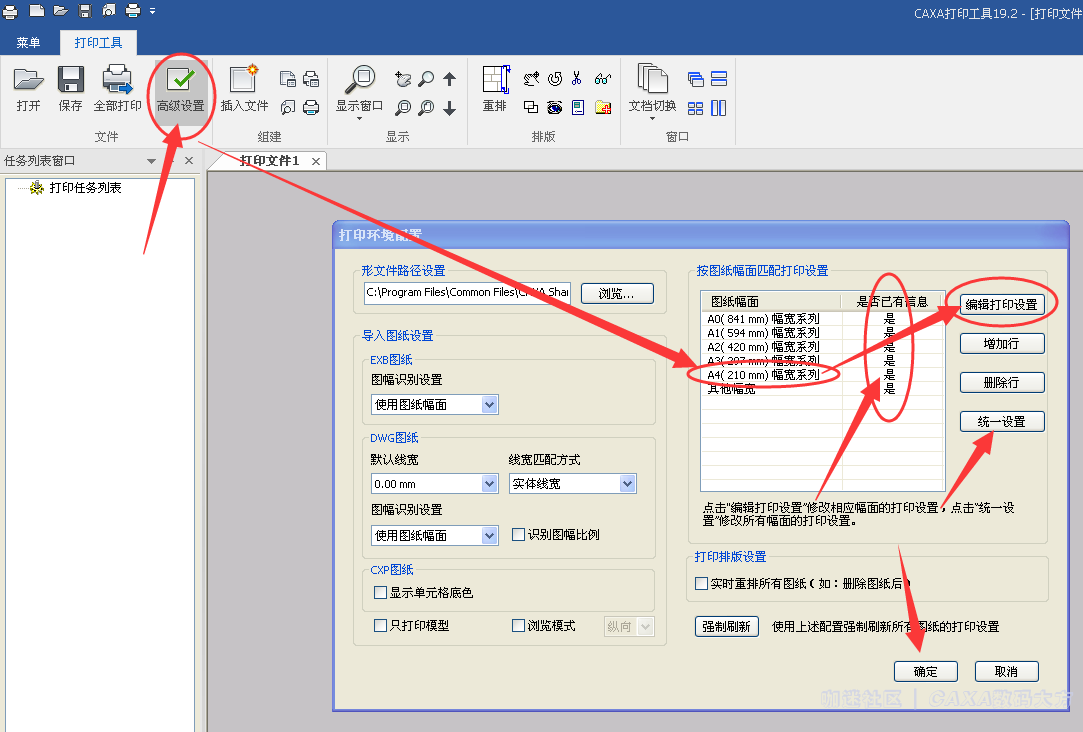Viewport: 1083px width, 732px height.
Task: Open the 文档切换 document switch icon
Action: 652,81
